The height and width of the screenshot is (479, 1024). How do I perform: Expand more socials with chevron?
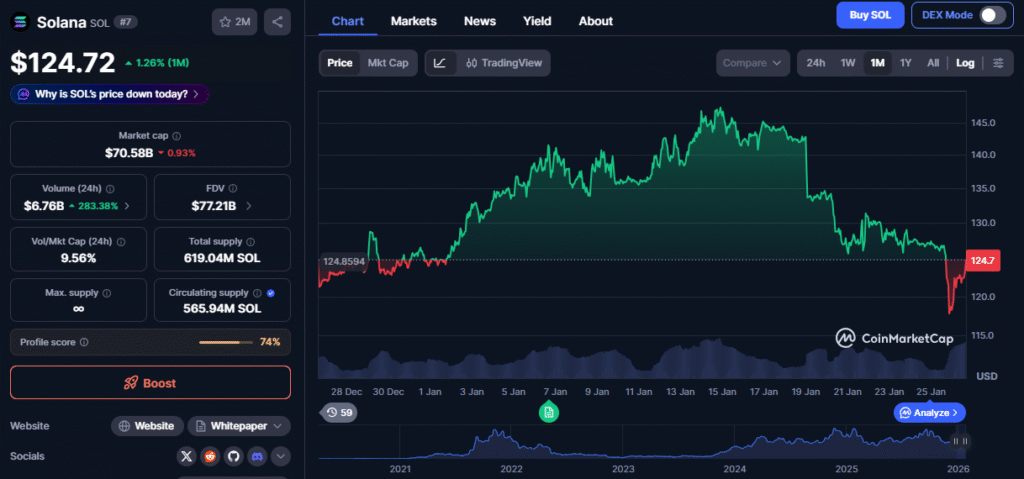tap(281, 456)
